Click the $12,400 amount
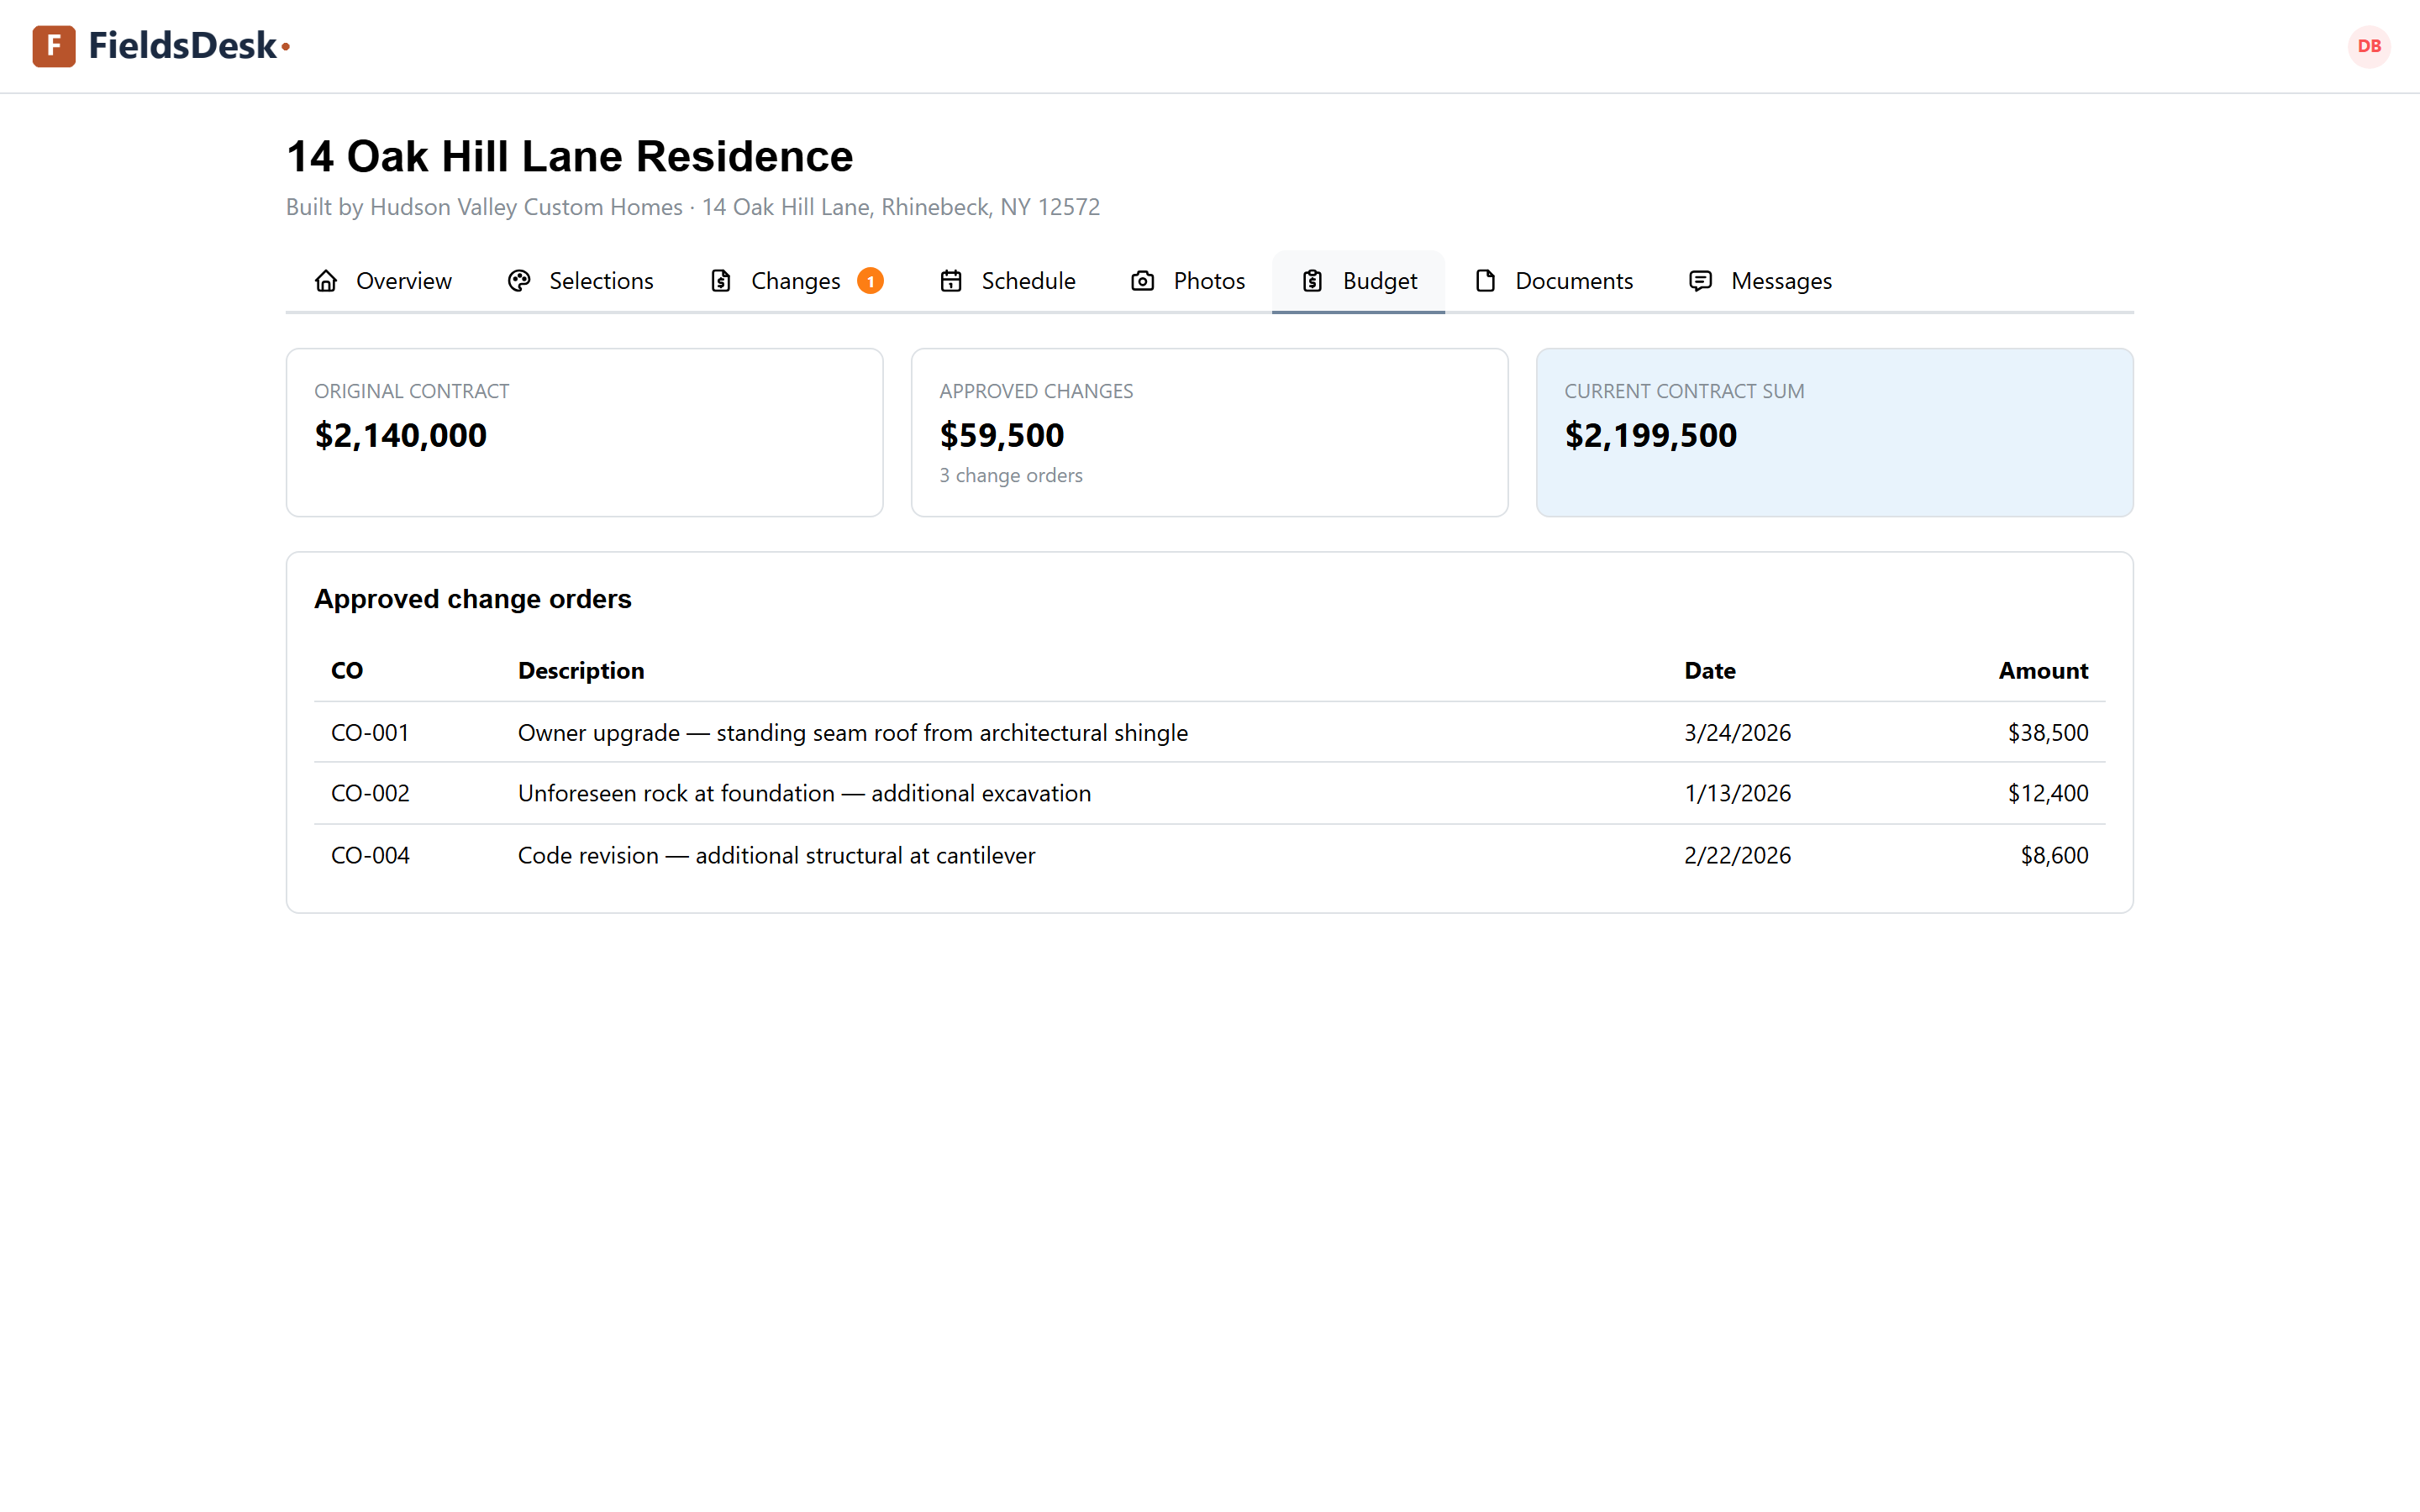2420x1512 pixels. click(x=2048, y=794)
